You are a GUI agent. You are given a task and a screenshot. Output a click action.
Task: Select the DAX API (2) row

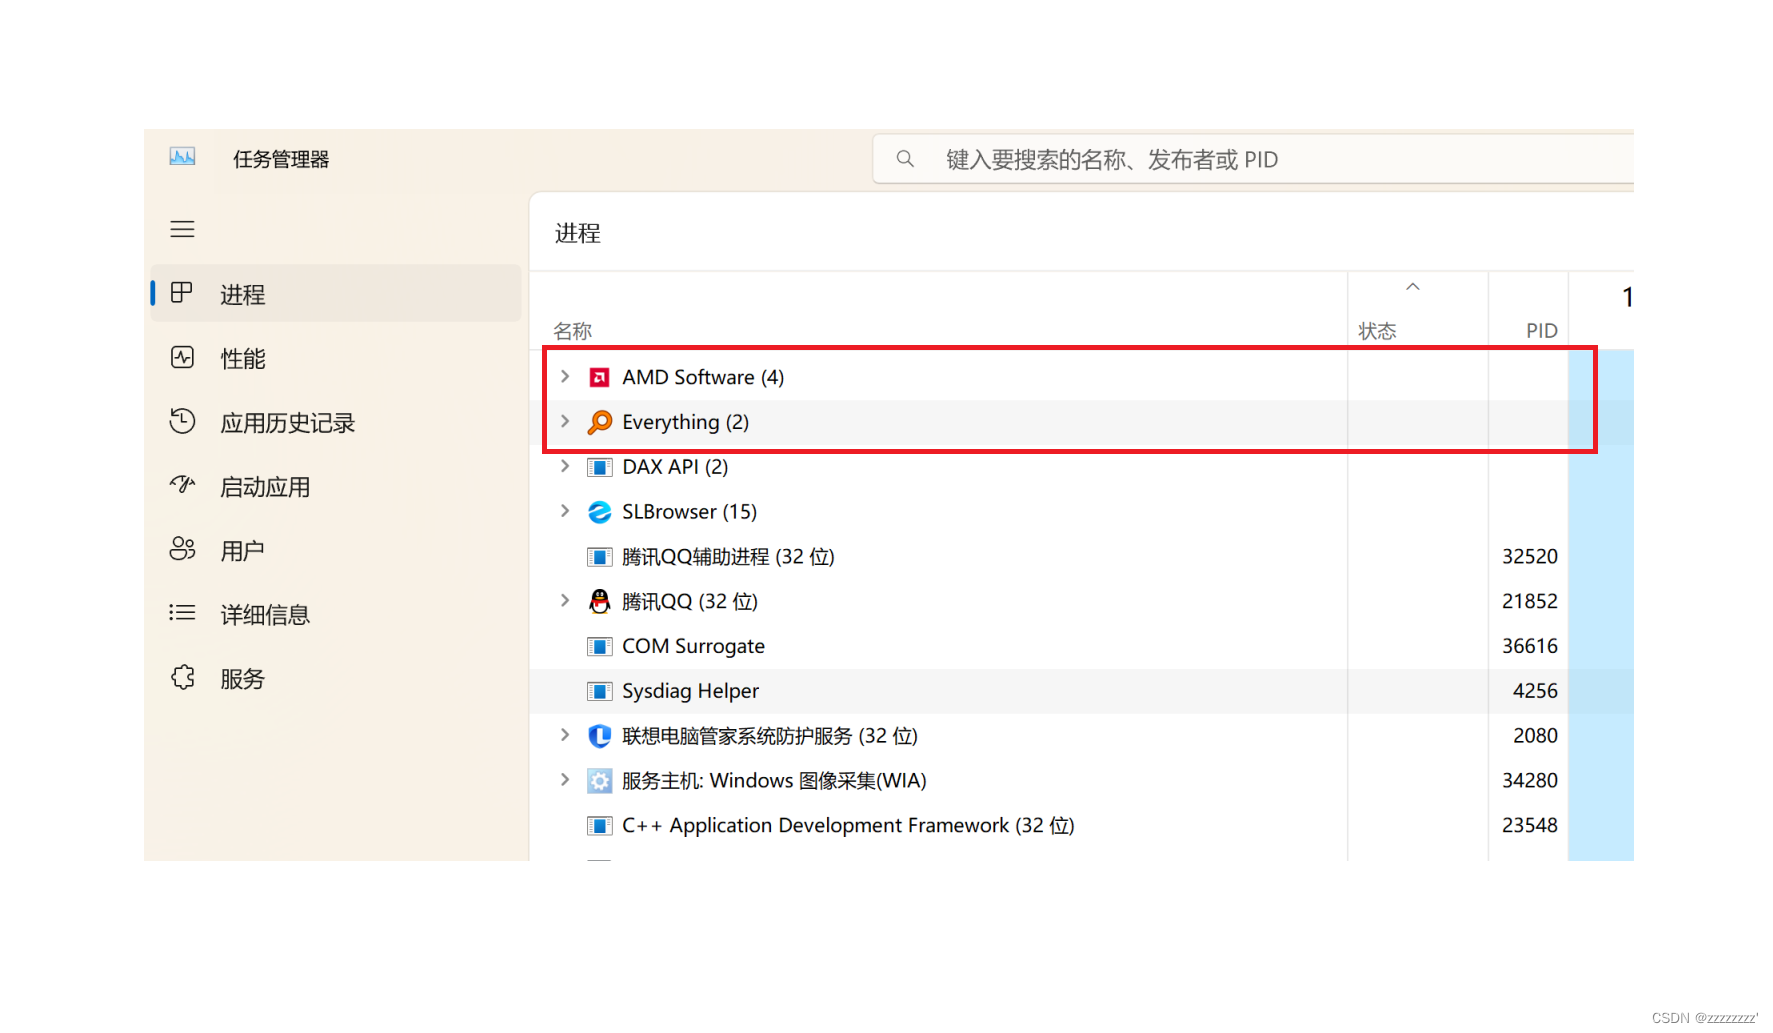(x=1081, y=467)
